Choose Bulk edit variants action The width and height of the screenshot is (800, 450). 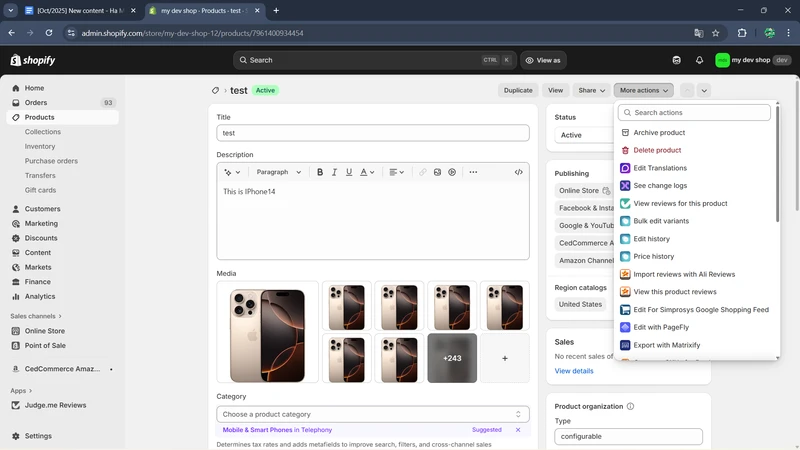coord(694,221)
